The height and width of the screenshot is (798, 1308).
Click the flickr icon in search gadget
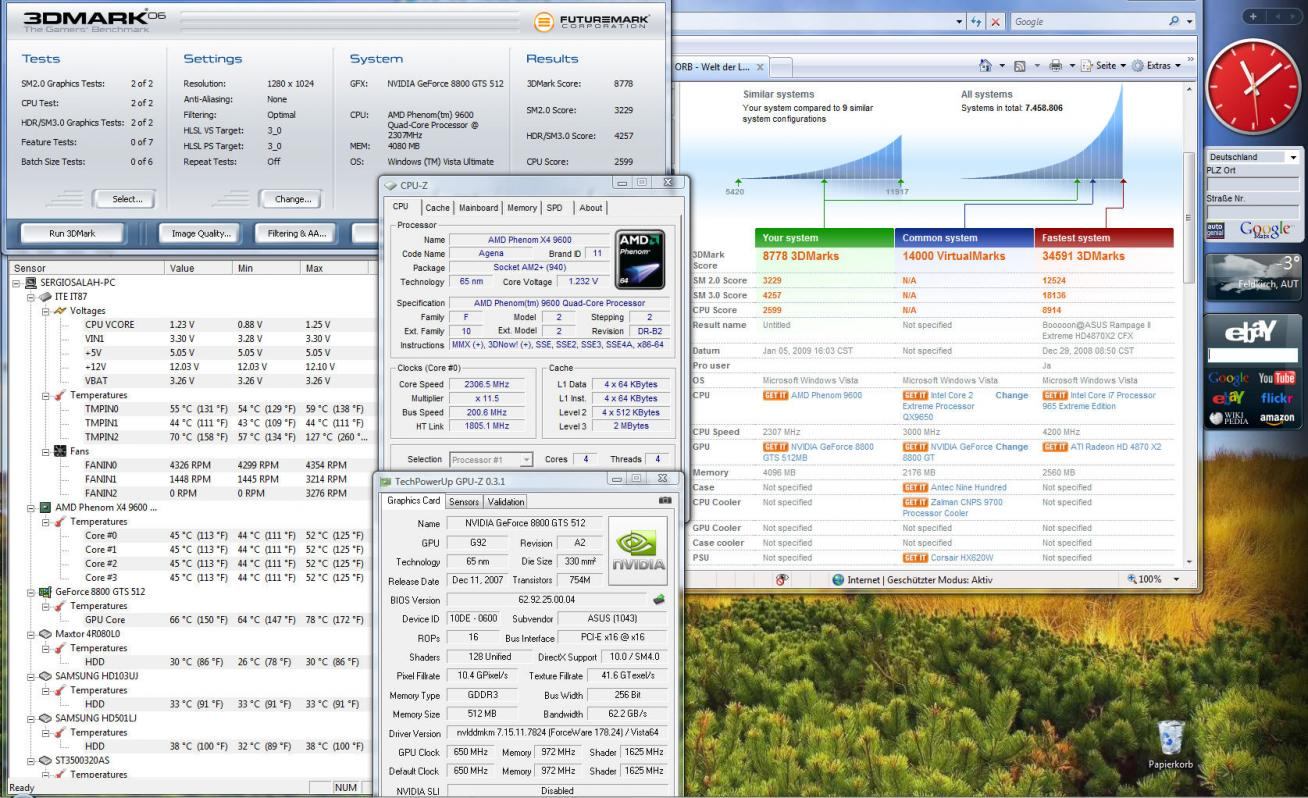pyautogui.click(x=1277, y=398)
